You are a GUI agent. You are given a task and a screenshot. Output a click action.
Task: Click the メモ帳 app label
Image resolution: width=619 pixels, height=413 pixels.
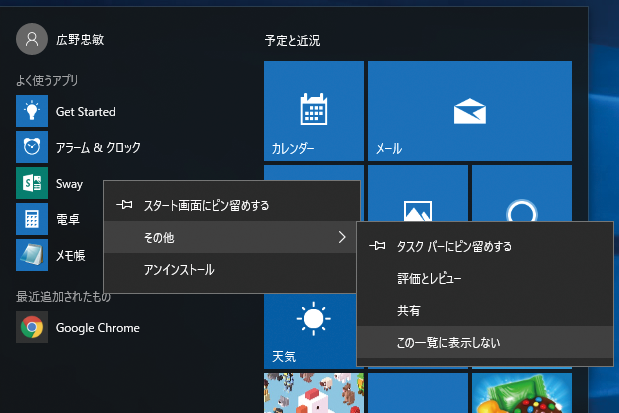[x=70, y=255]
